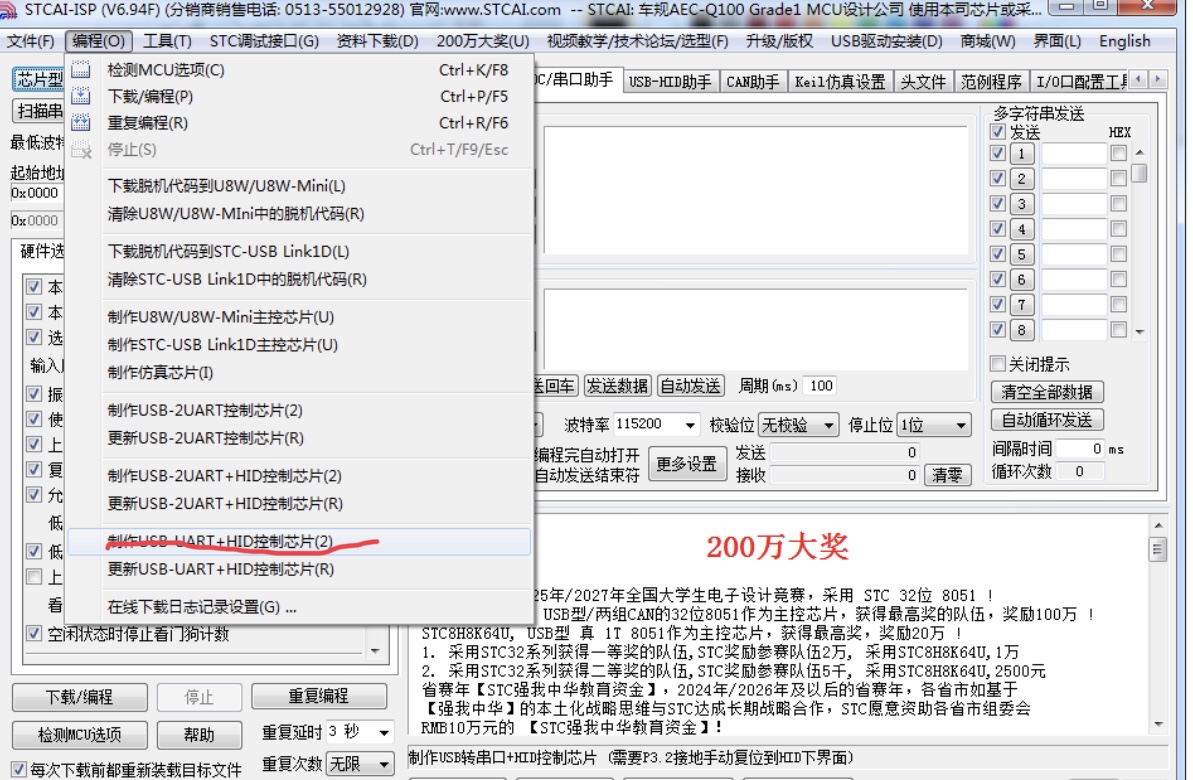The width and height of the screenshot is (1193, 780).
Task: Click the 重复编程 button at bottom
Action: point(319,696)
